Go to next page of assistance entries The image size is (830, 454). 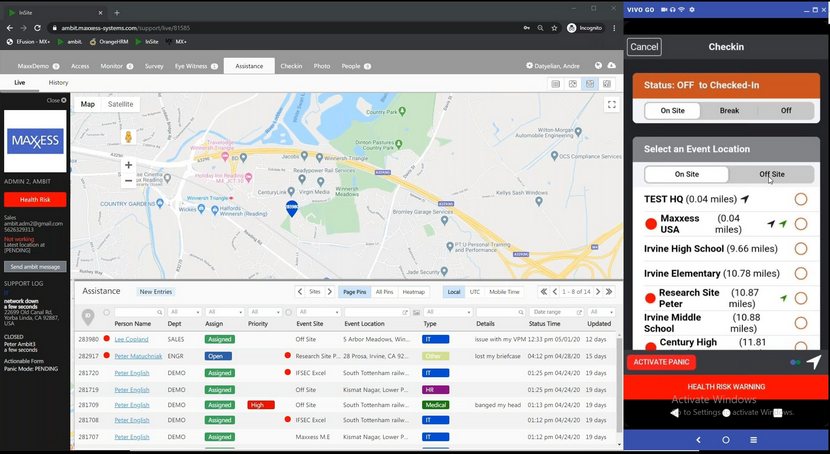pyautogui.click(x=598, y=292)
